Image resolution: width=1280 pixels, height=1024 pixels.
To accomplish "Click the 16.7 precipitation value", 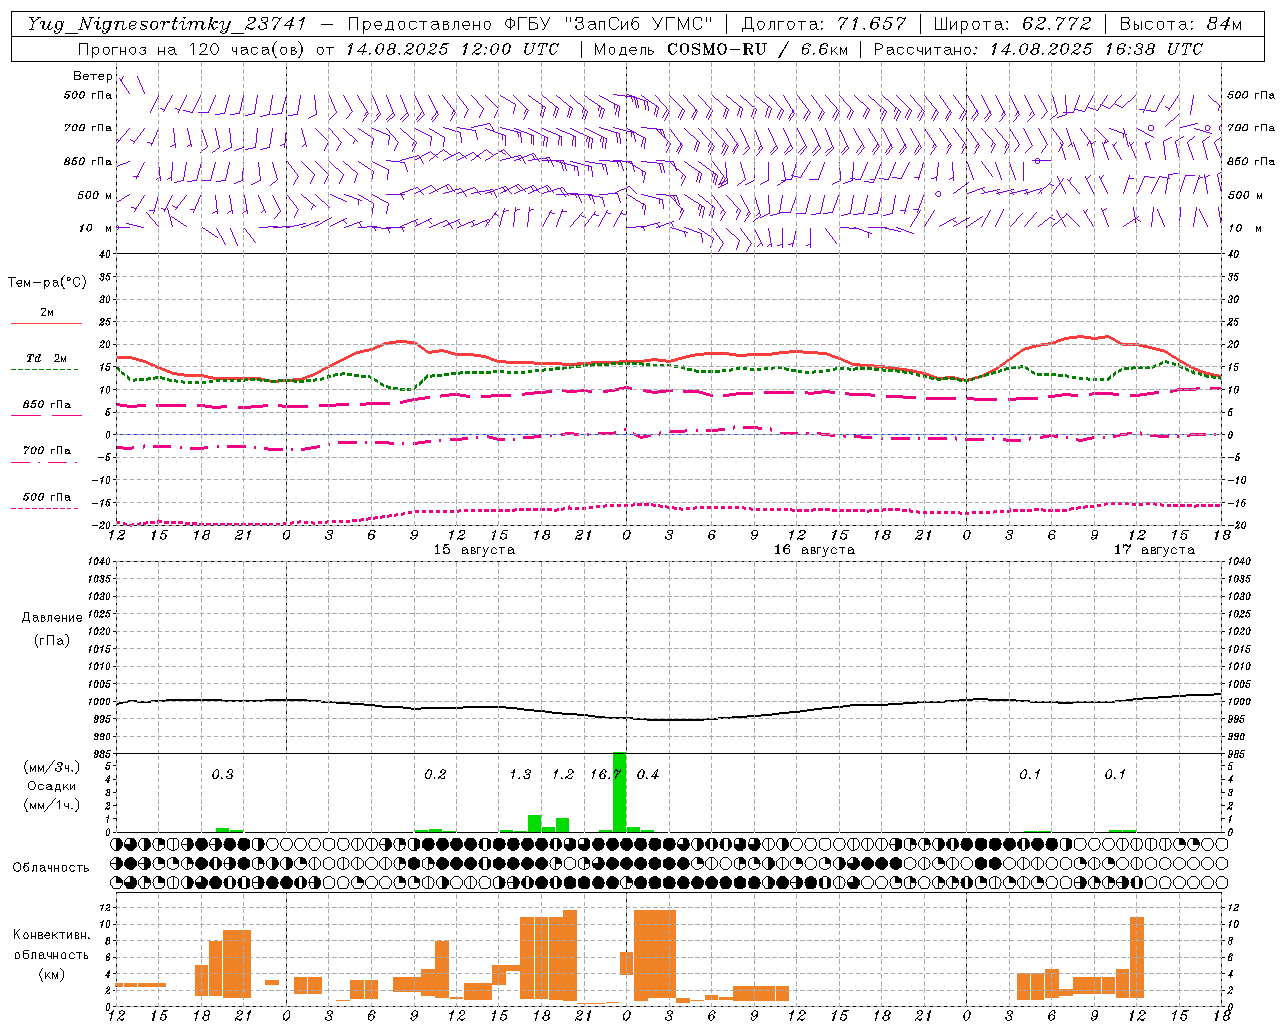I will 605,775.
